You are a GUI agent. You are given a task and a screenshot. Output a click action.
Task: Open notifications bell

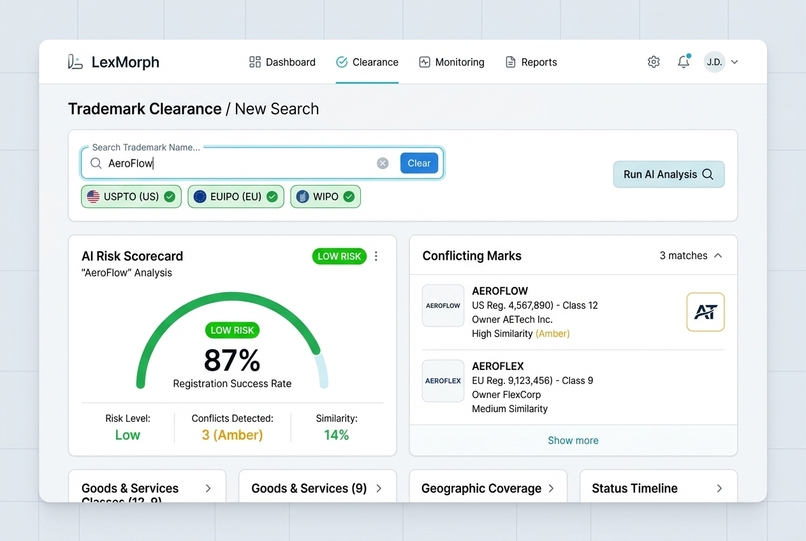click(683, 62)
